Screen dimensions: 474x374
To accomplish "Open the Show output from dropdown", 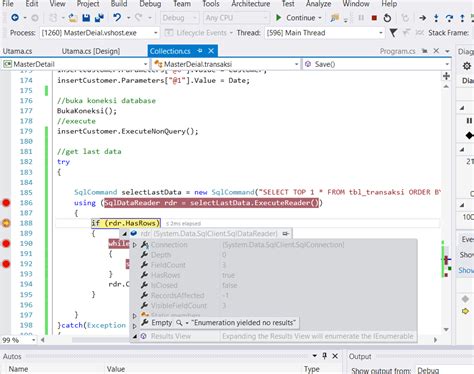I will pyautogui.click(x=444, y=370).
